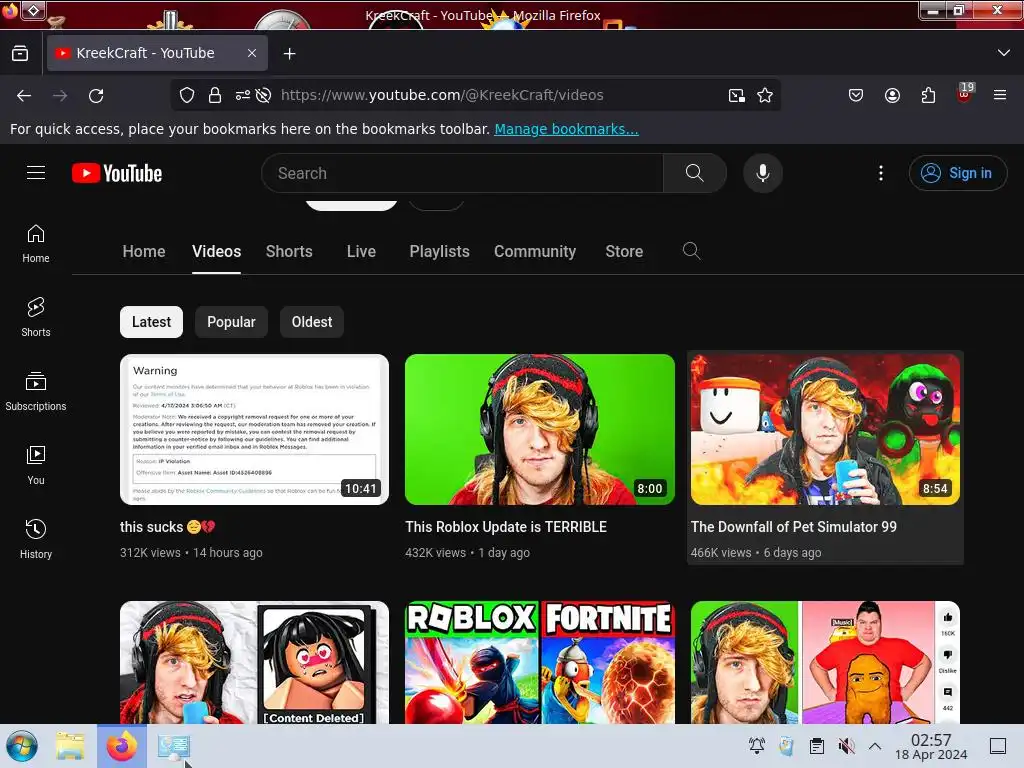This screenshot has height=768, width=1024.
Task: Open the Content Deleted thumbnail video
Action: pos(254,662)
